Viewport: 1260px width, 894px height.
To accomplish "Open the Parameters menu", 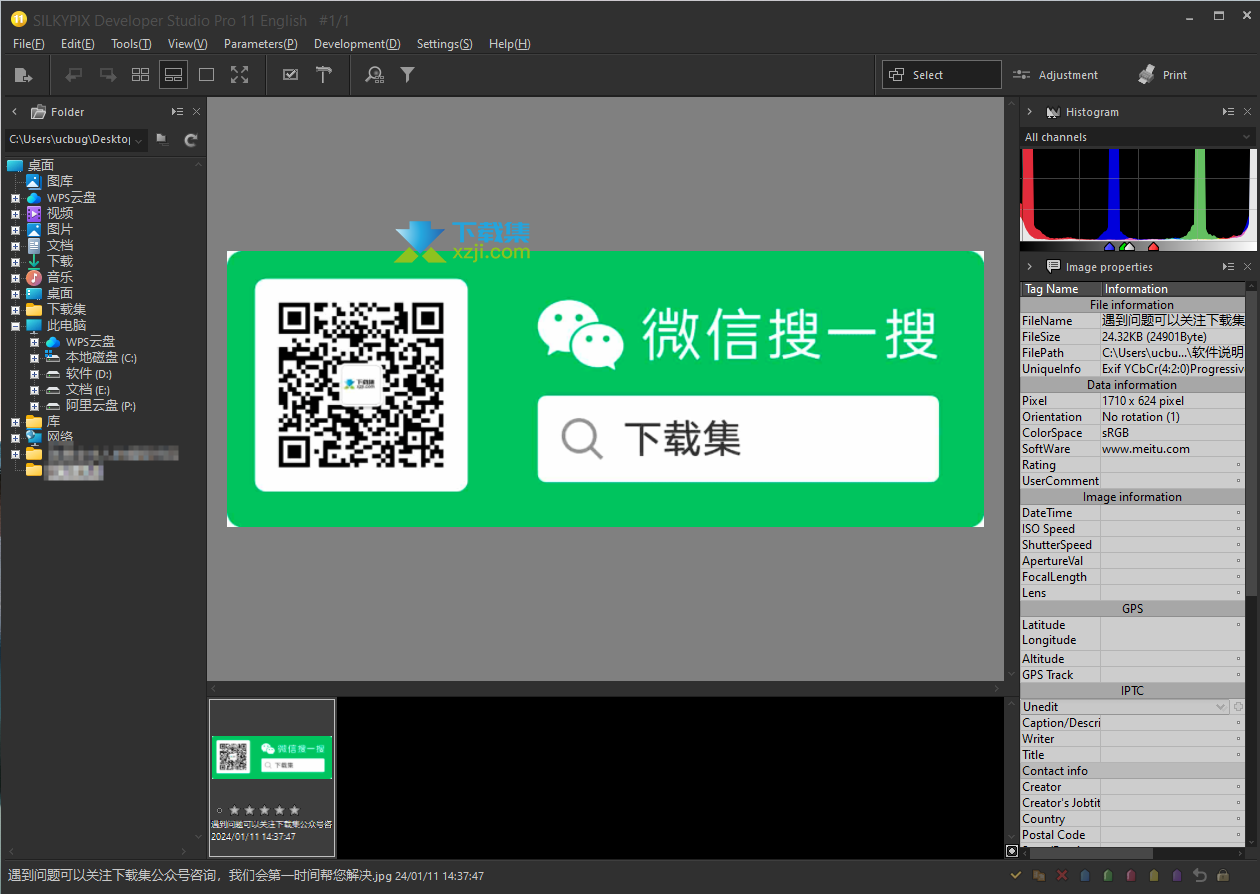I will point(261,44).
